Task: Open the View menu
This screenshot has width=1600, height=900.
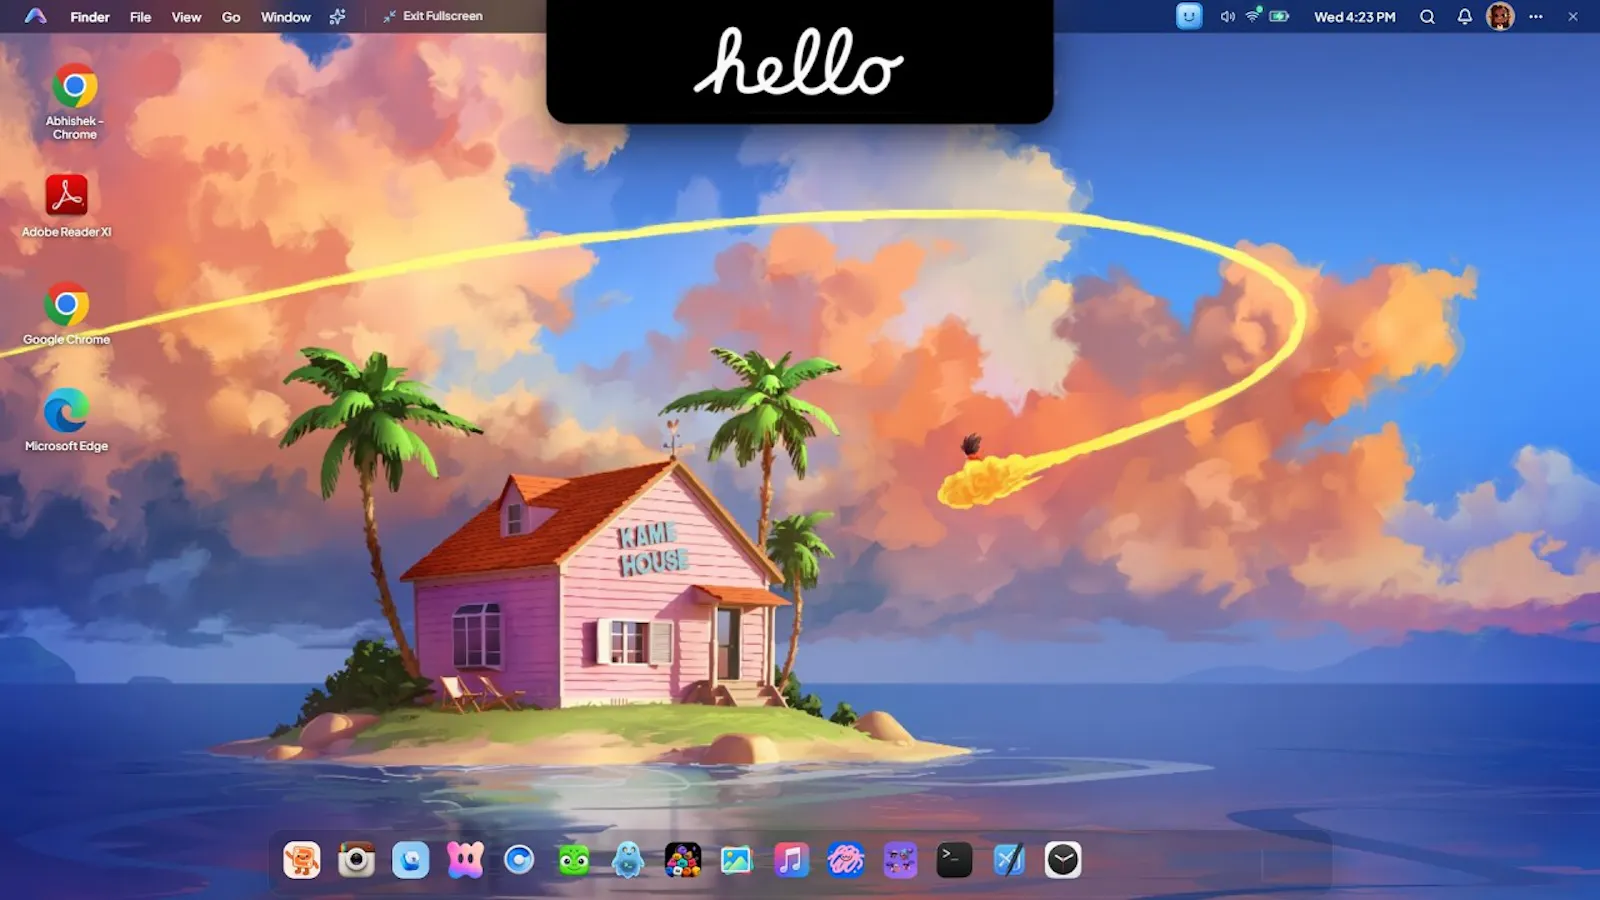Action: pos(186,17)
